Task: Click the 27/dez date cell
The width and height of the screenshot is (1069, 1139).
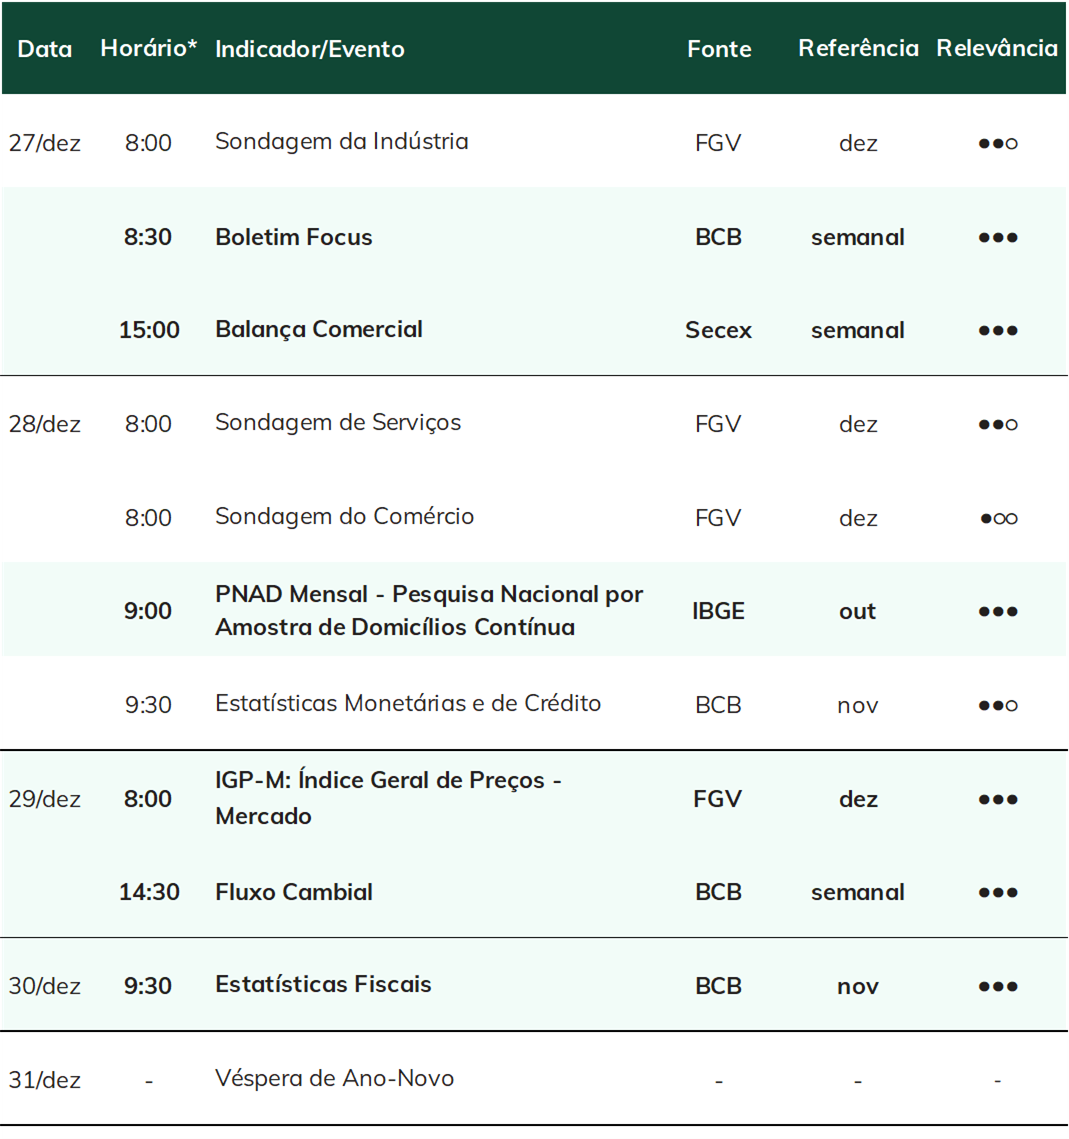Action: click(44, 143)
